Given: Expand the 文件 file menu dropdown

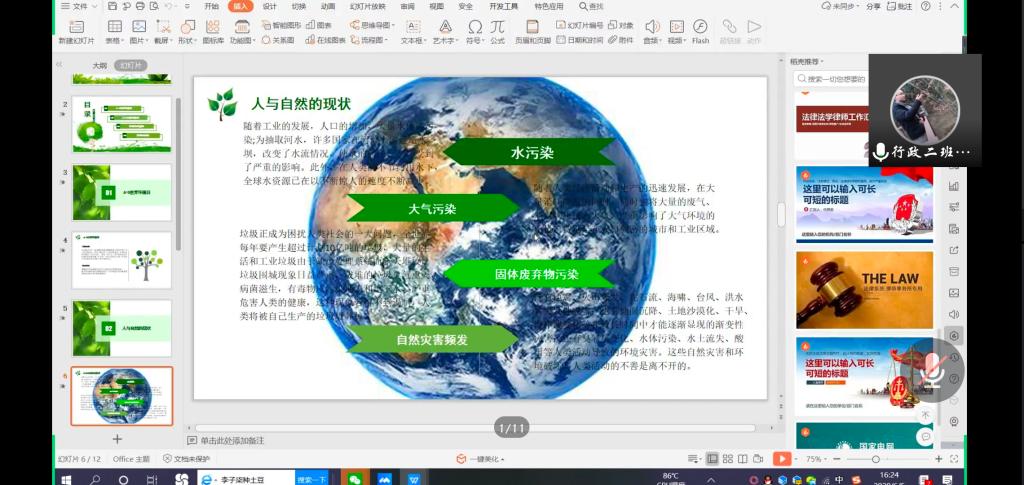Looking at the screenshot, I should pyautogui.click(x=78, y=6).
